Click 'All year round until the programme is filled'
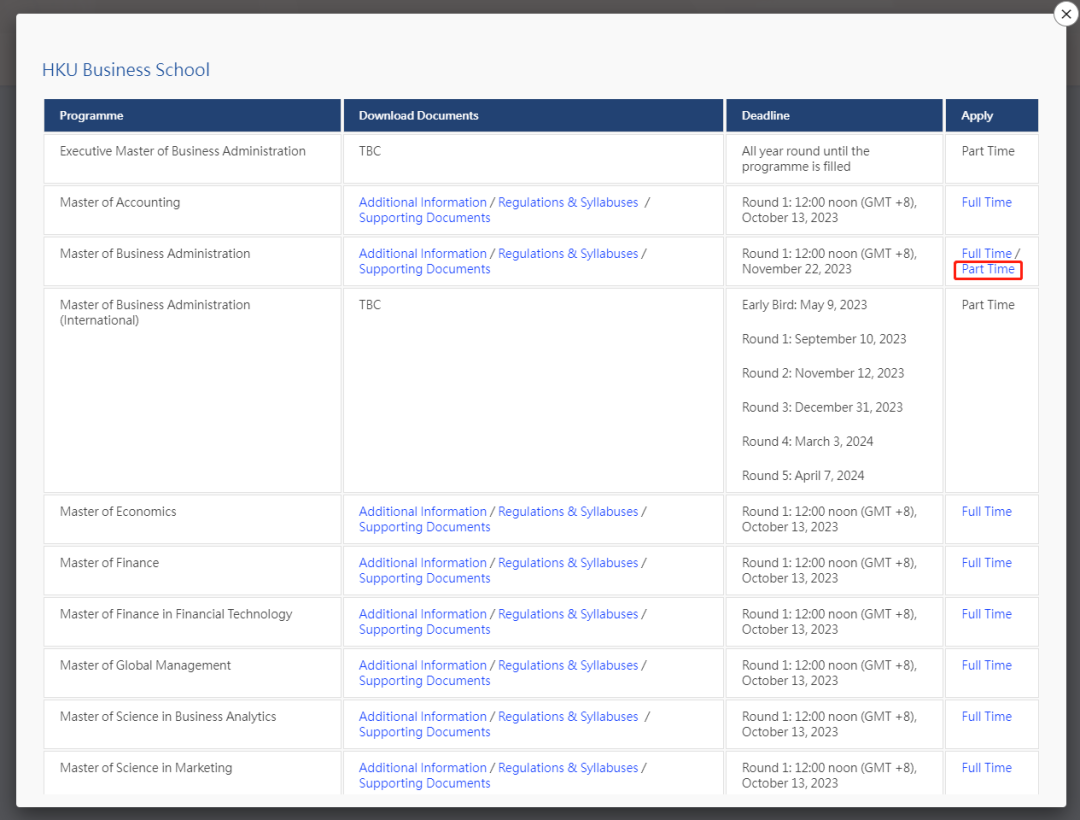This screenshot has width=1080, height=820. 805,159
